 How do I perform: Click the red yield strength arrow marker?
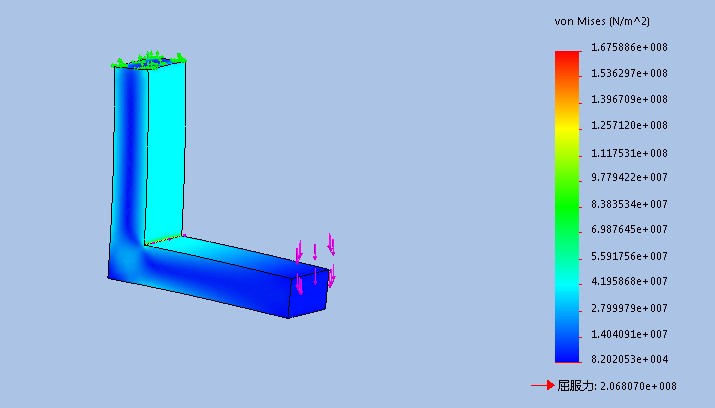[543, 386]
